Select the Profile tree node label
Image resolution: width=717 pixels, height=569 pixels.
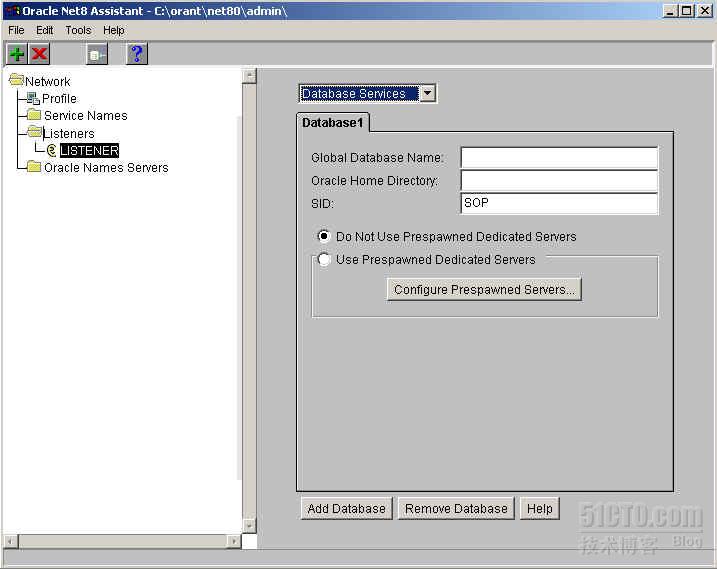pyautogui.click(x=59, y=98)
